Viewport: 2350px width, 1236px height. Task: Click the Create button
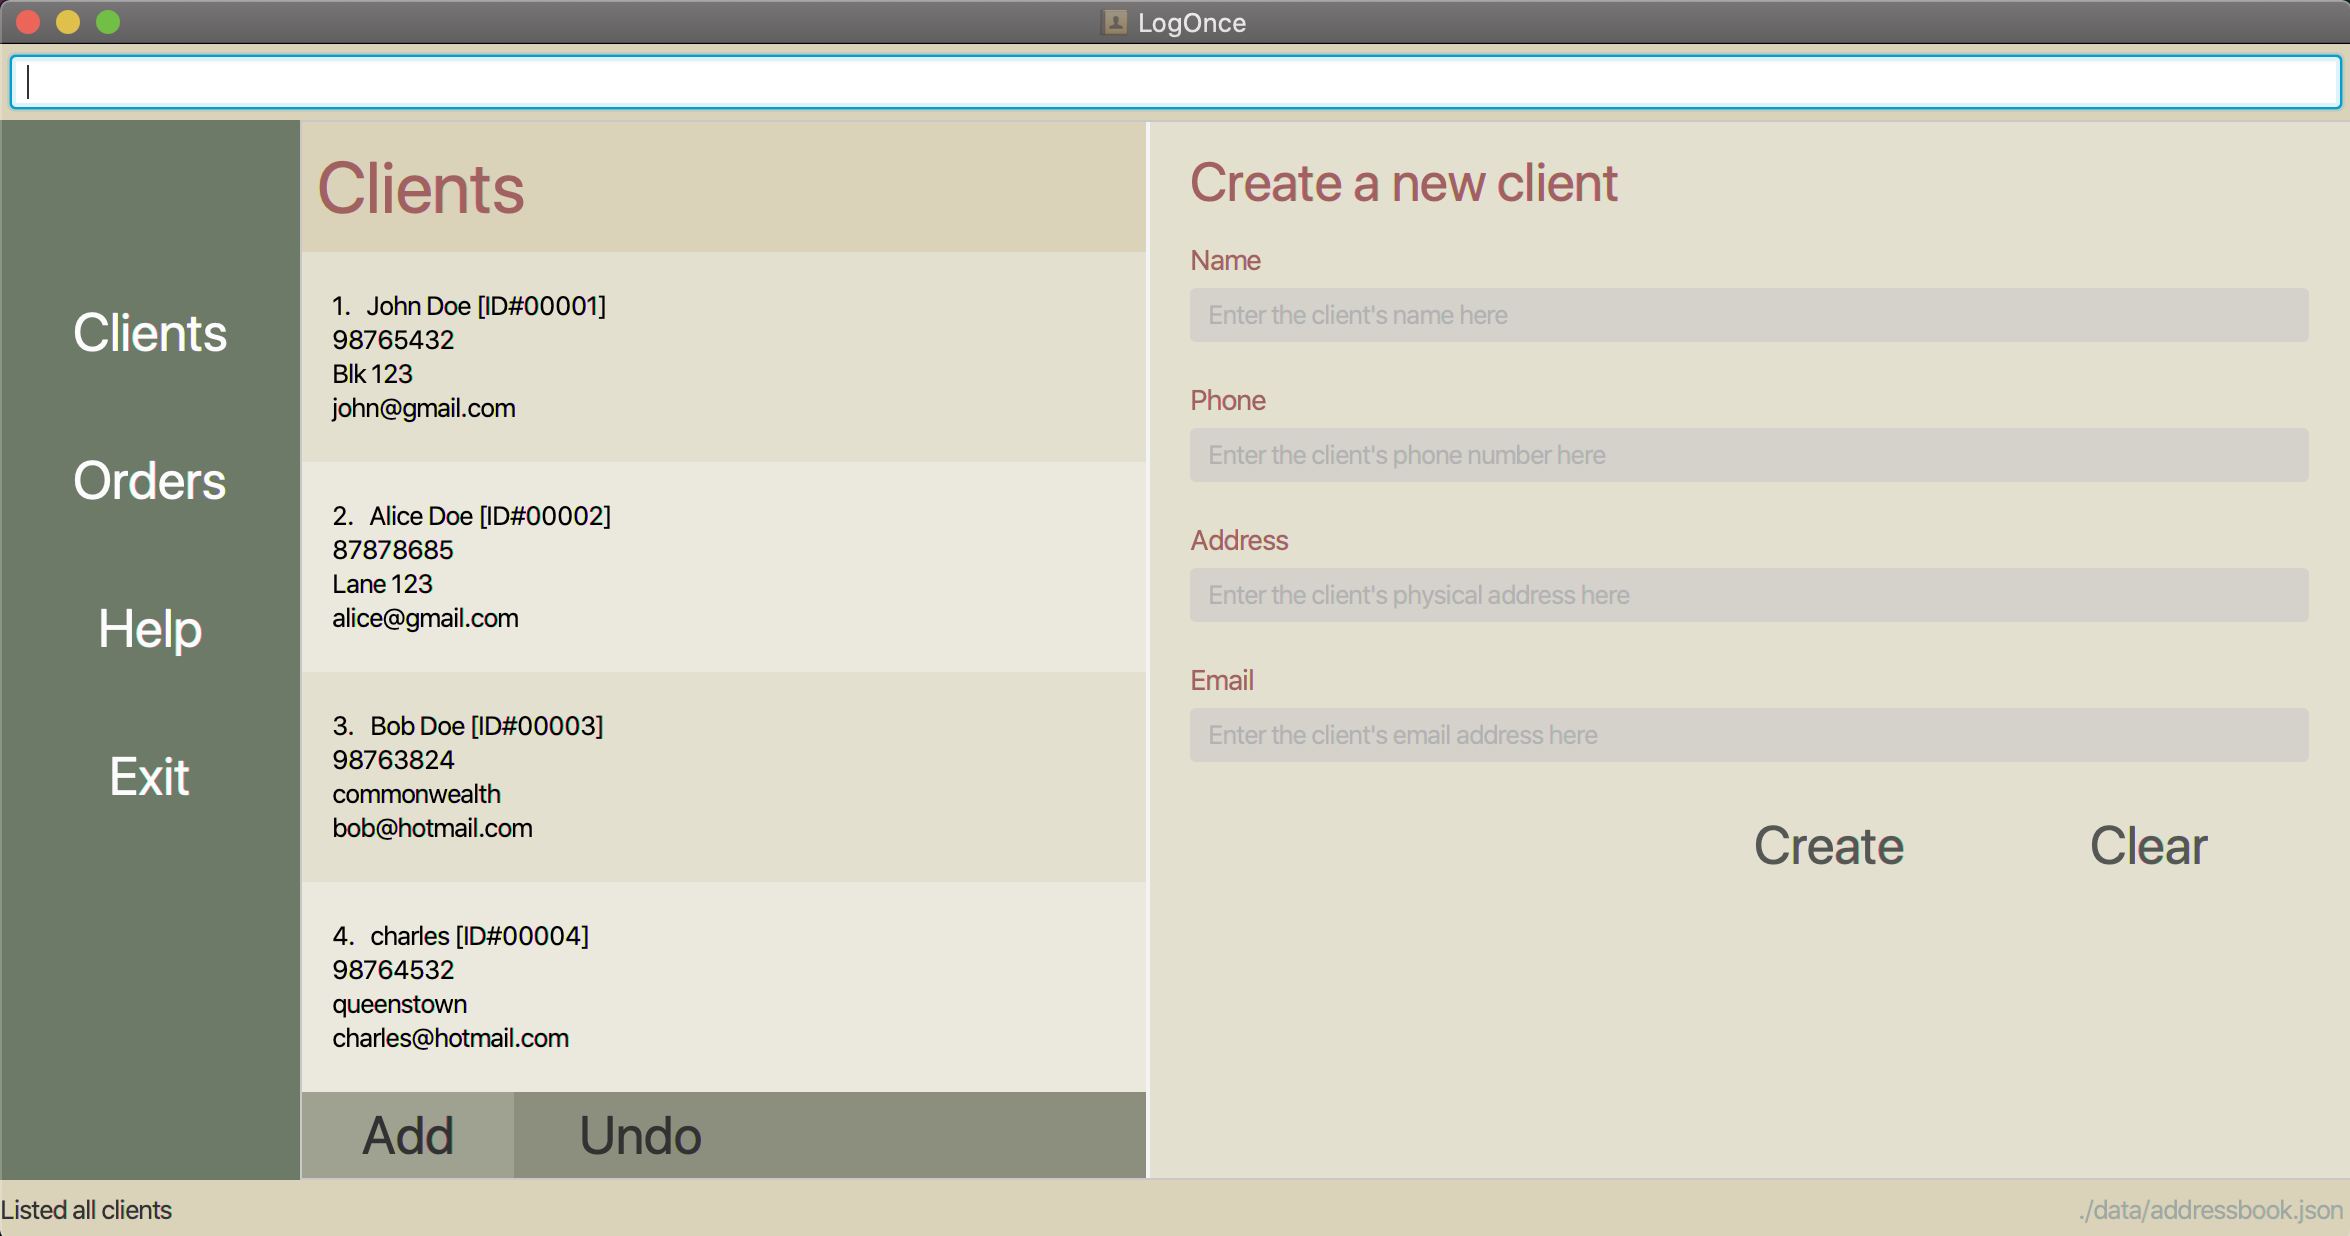[x=1828, y=847]
